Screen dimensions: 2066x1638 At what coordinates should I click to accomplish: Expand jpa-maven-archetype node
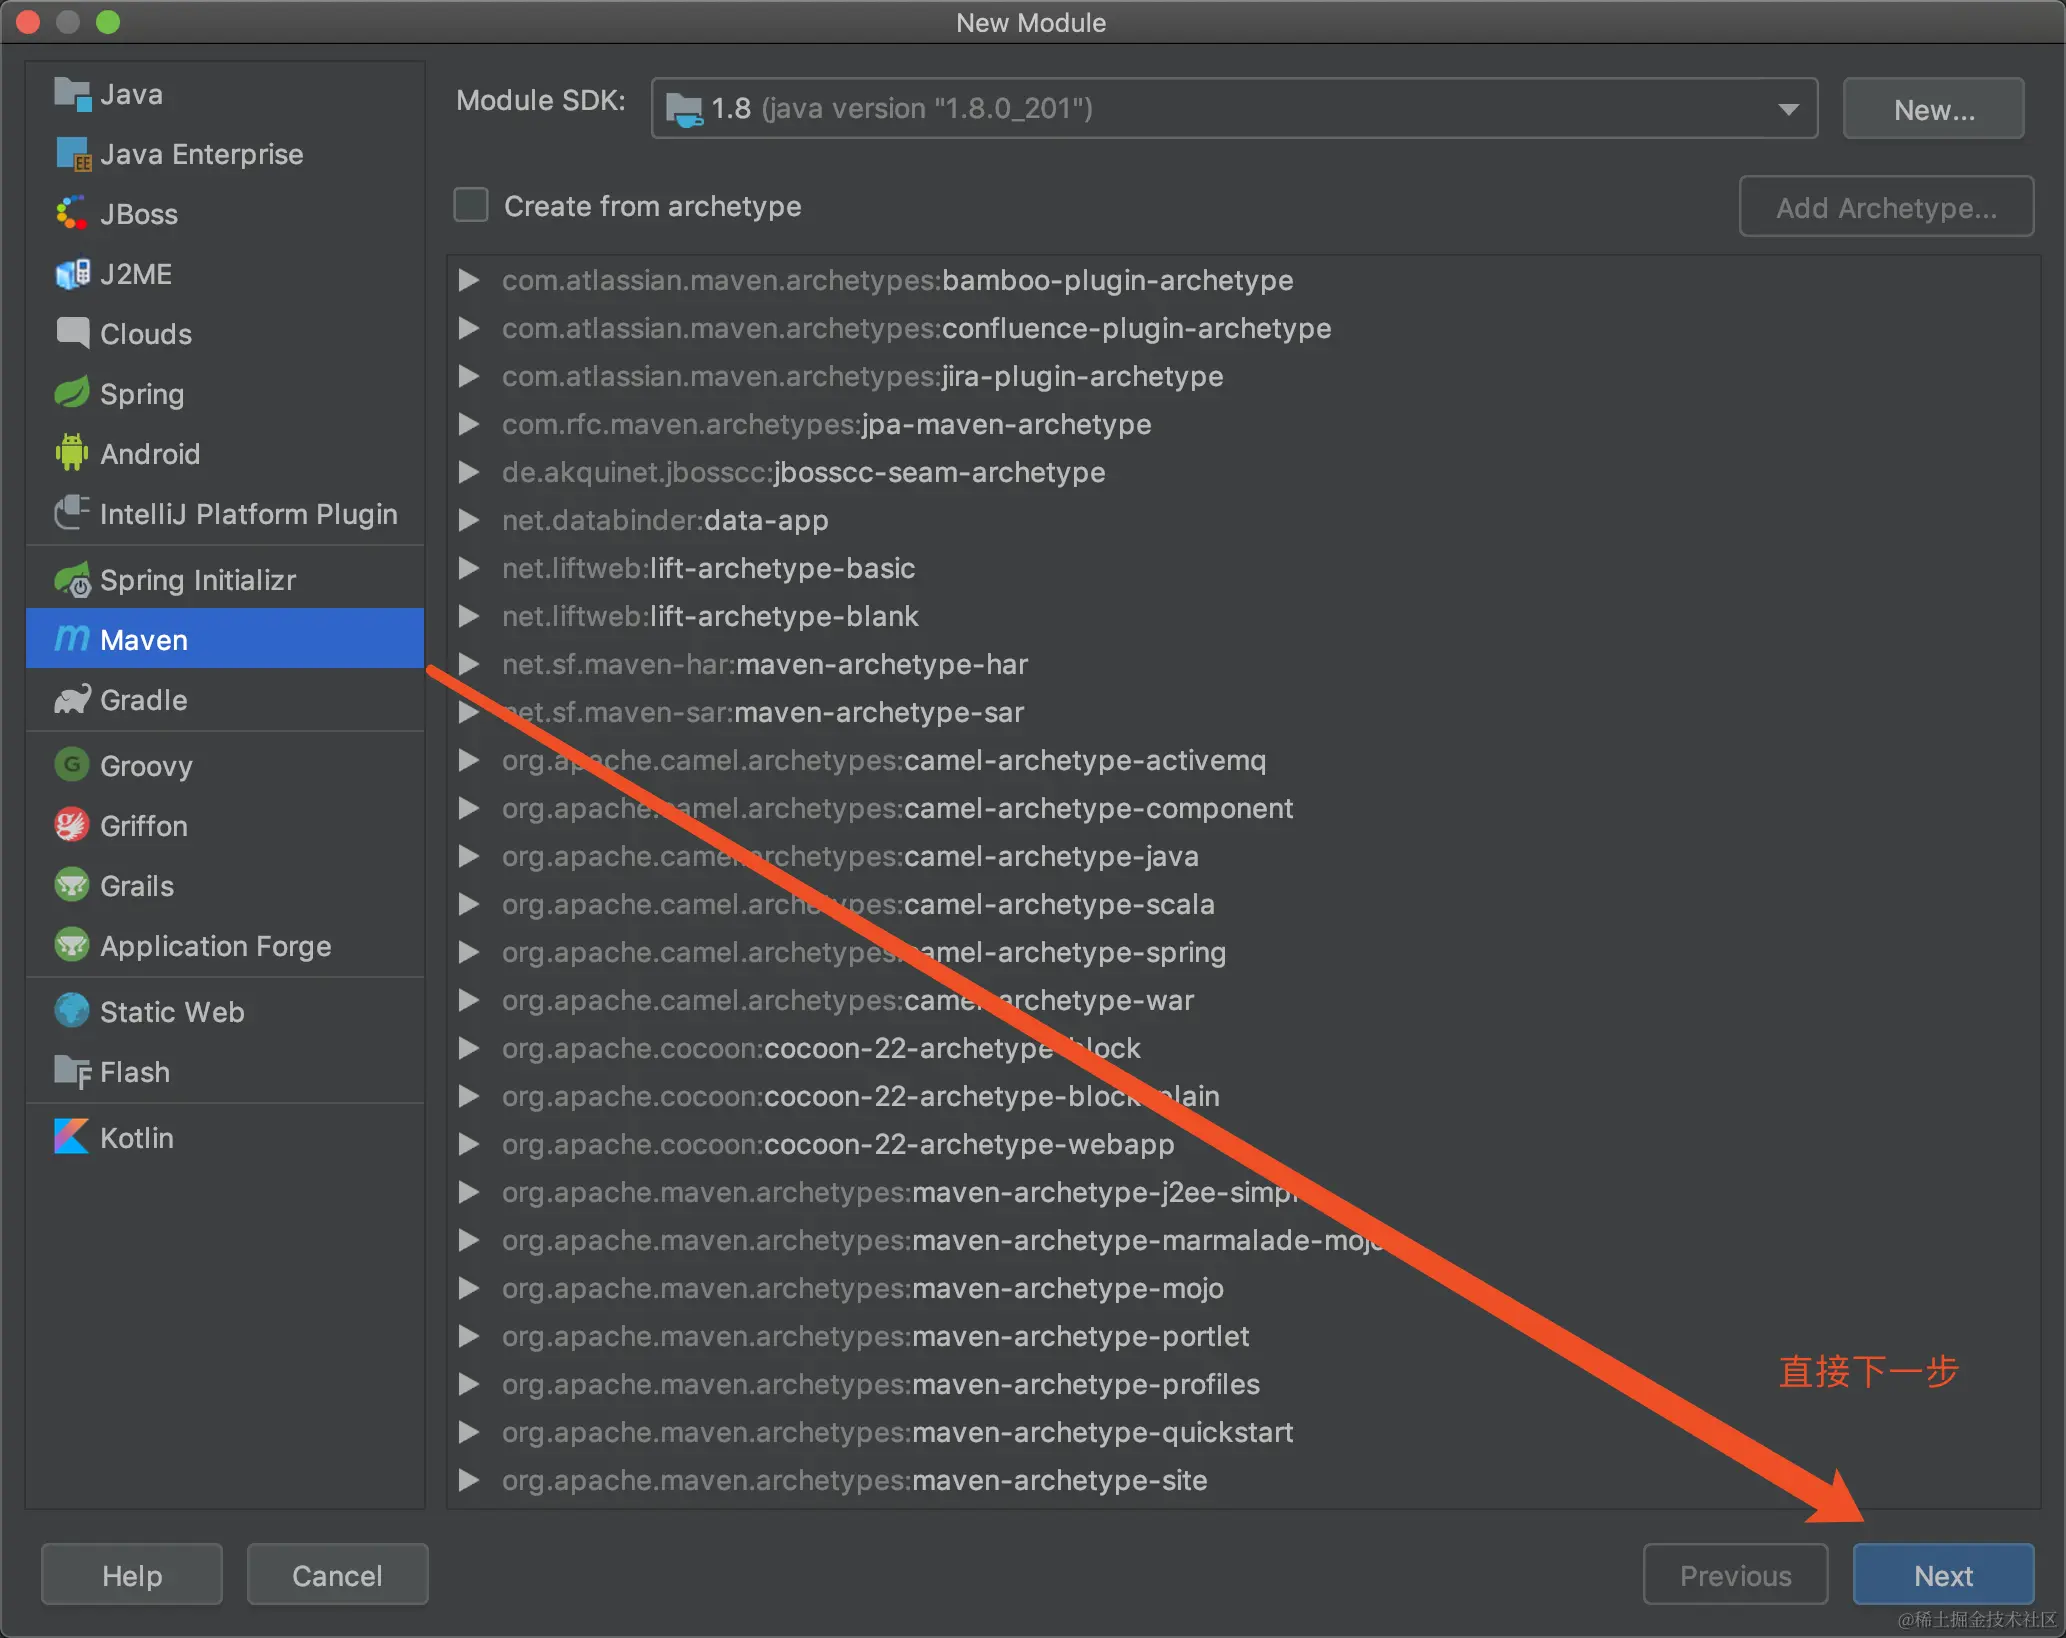click(x=468, y=424)
